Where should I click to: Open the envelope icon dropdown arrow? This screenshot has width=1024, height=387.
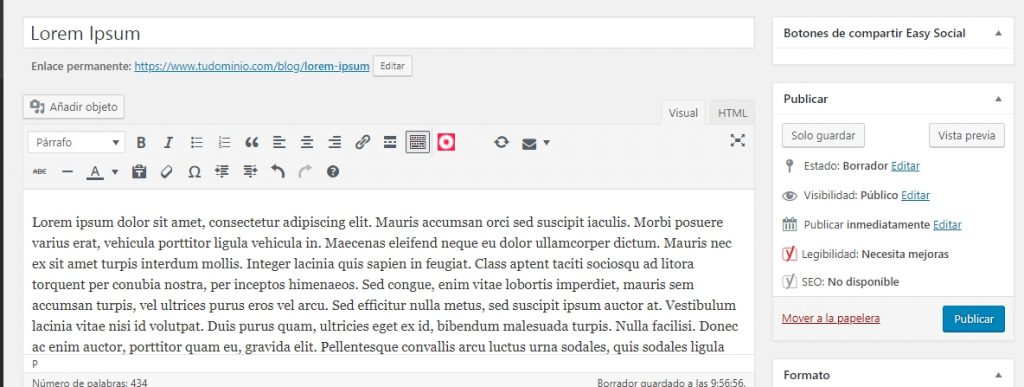pyautogui.click(x=547, y=142)
